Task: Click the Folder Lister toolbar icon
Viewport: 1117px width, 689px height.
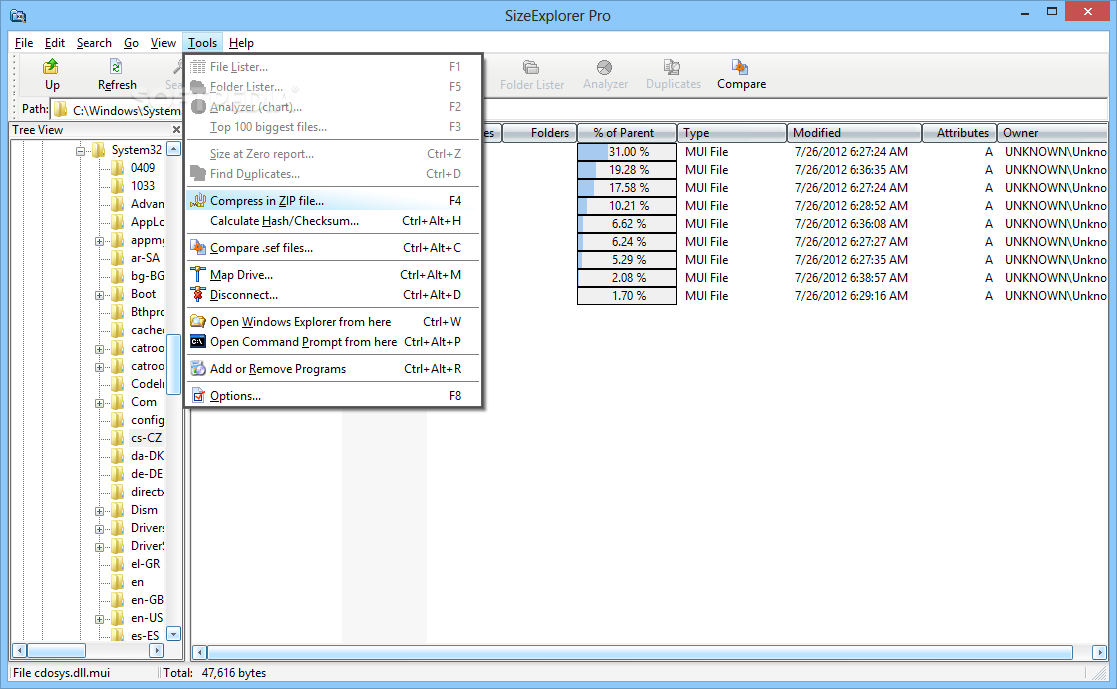Action: point(531,67)
